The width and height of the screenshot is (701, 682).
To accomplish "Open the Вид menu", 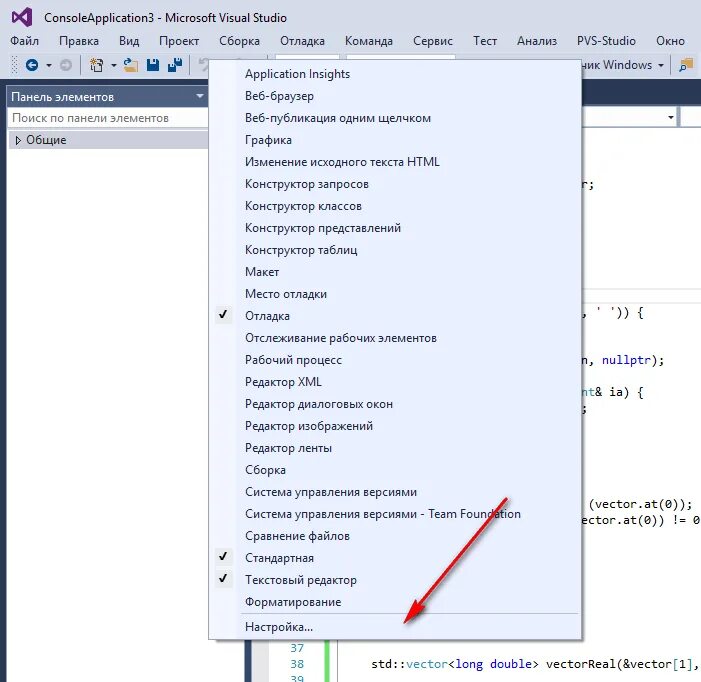I will [x=129, y=41].
